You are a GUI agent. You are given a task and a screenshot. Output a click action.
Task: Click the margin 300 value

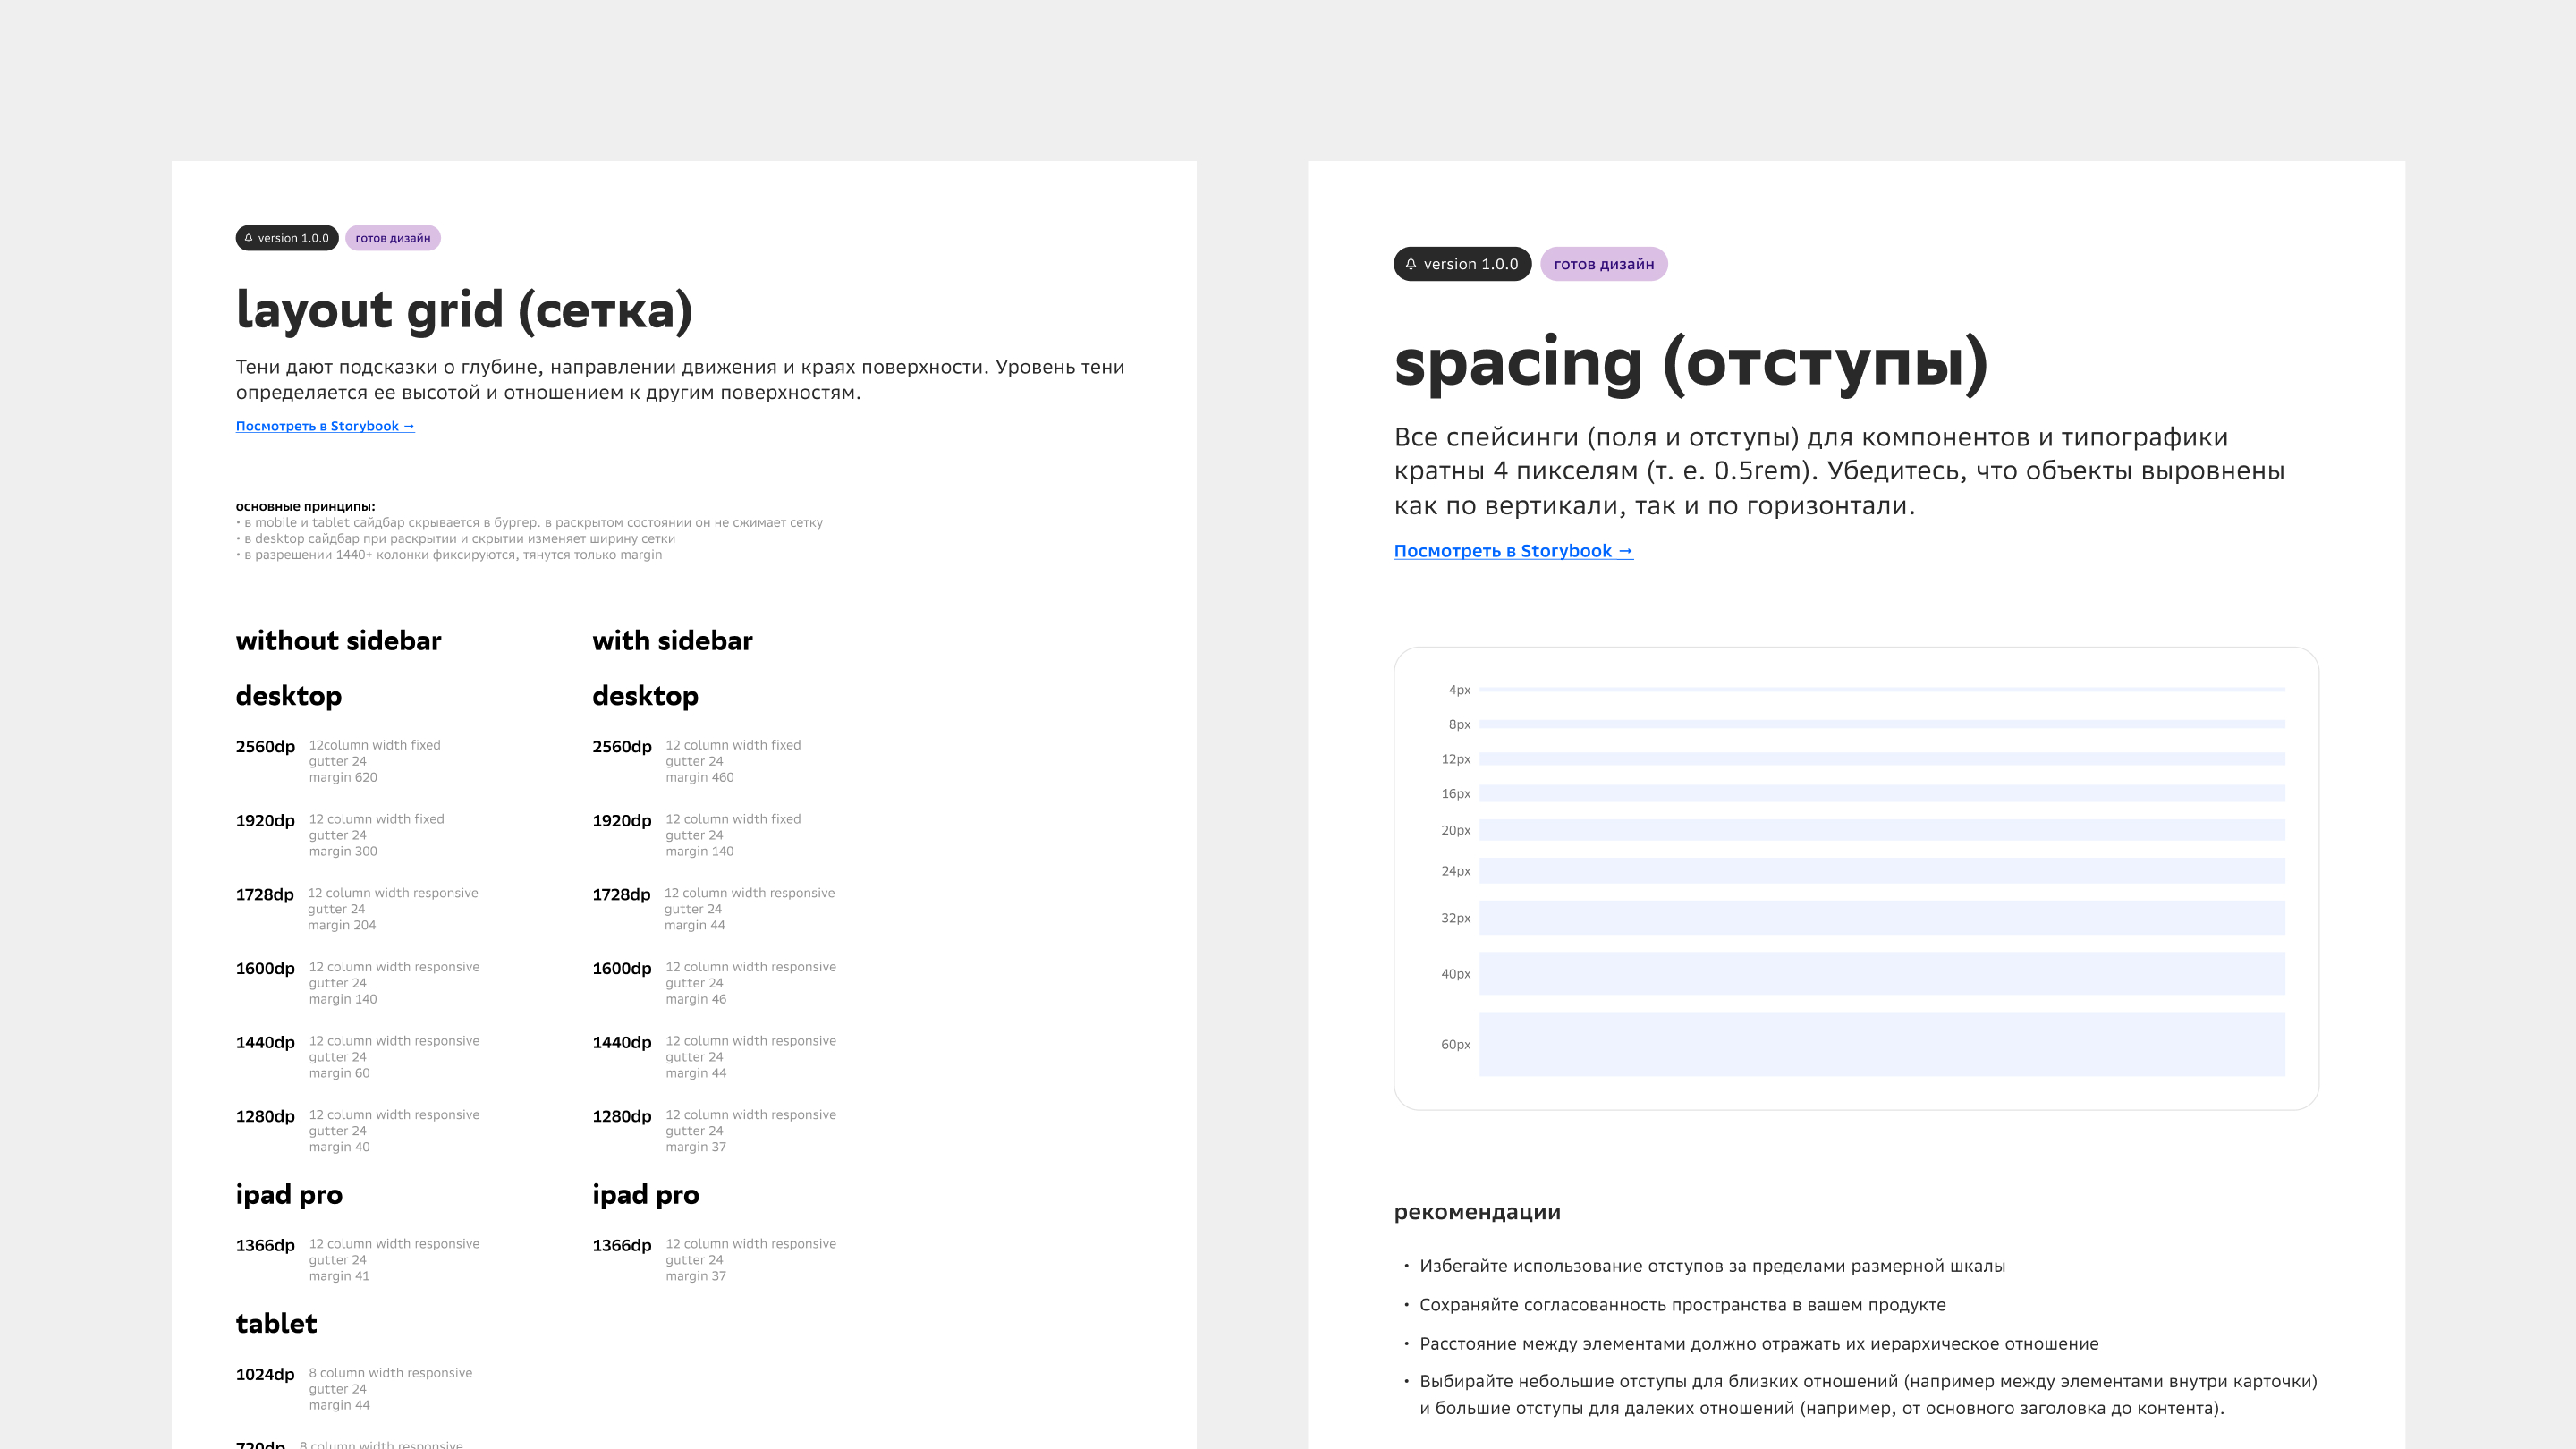click(x=343, y=851)
